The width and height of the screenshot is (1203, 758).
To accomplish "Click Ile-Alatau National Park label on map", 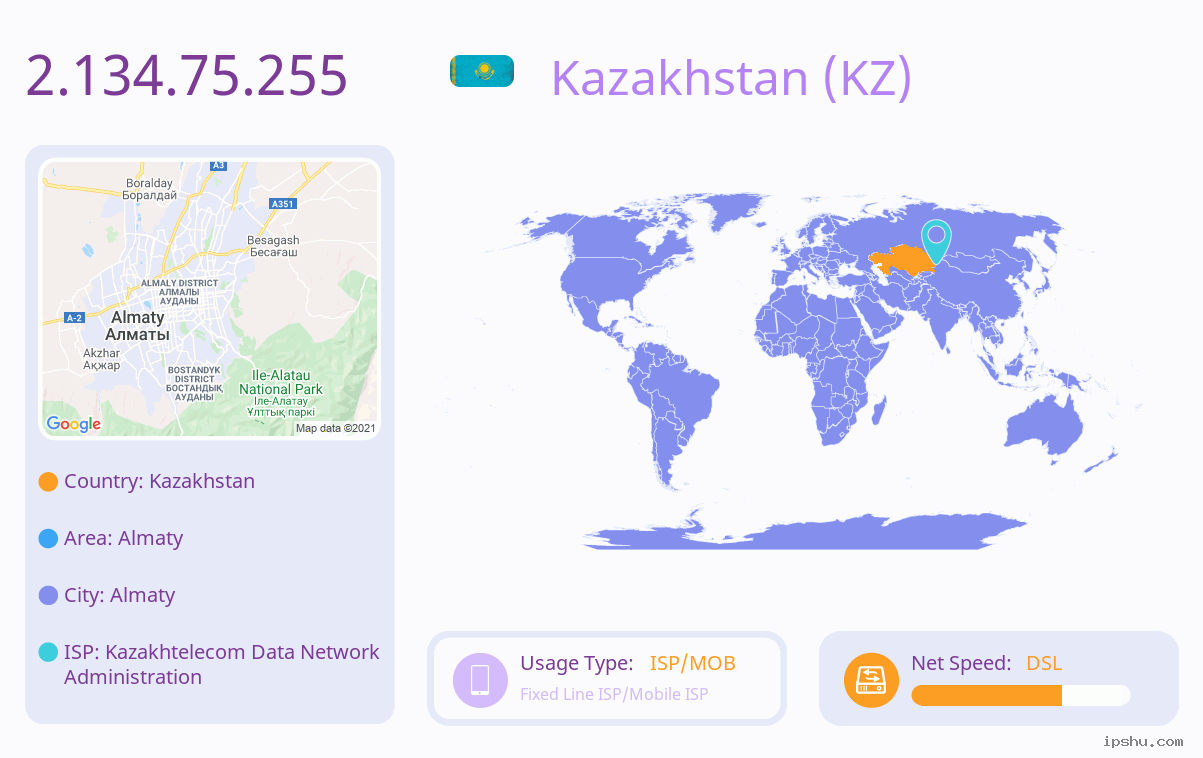I will pos(281,383).
